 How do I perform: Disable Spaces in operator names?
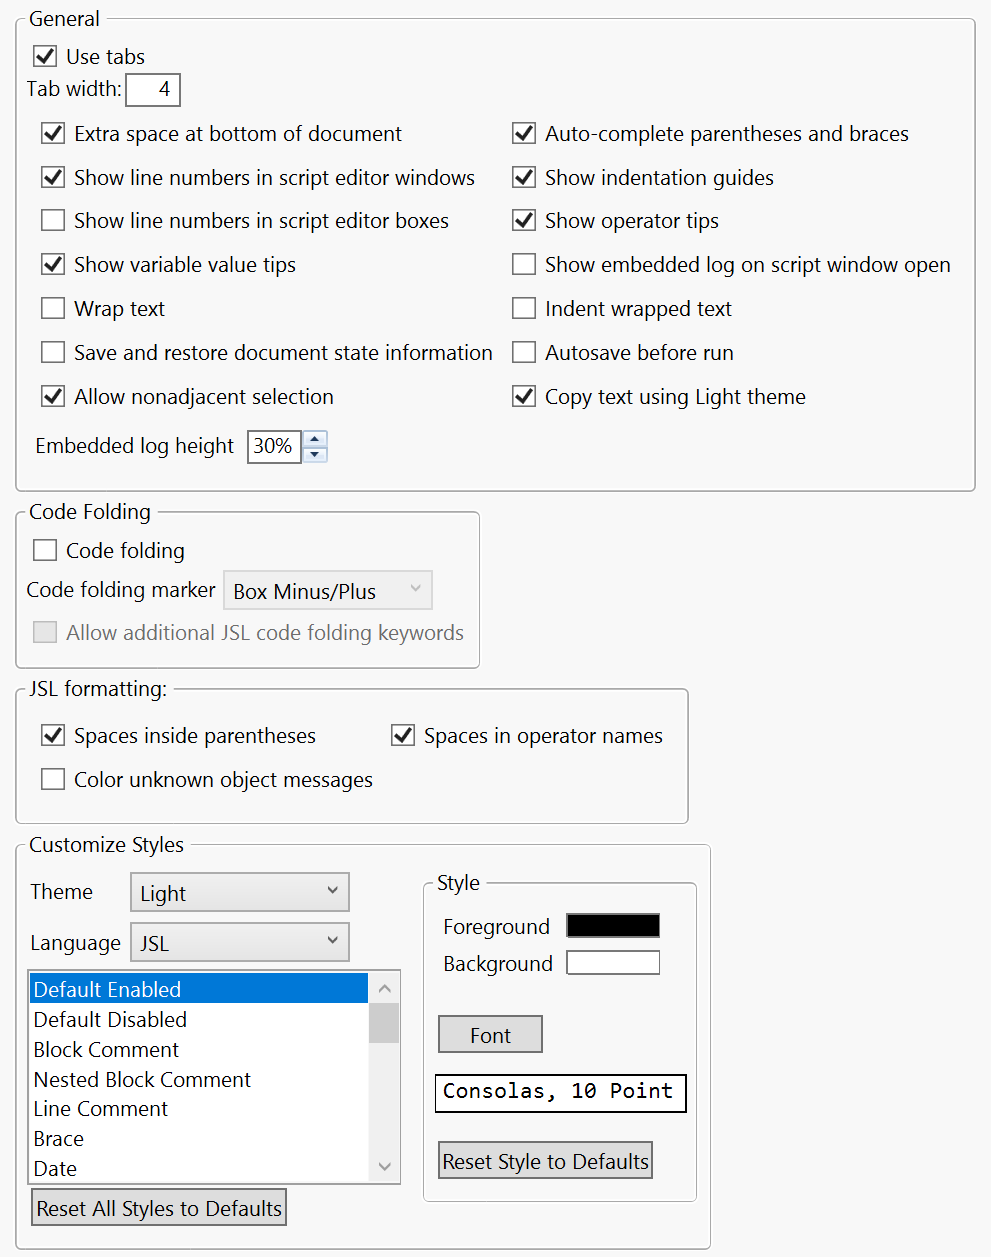point(402,735)
